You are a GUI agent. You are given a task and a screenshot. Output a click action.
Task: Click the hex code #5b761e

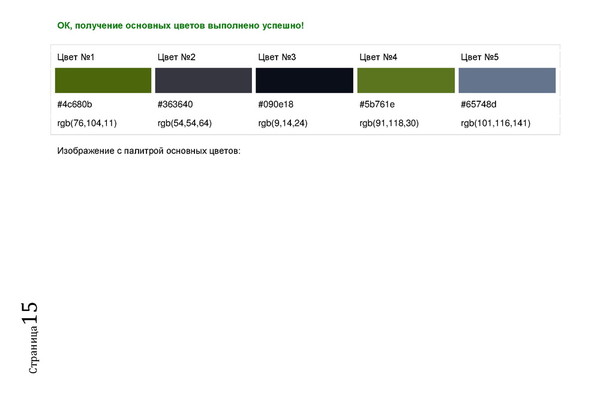pyautogui.click(x=377, y=104)
